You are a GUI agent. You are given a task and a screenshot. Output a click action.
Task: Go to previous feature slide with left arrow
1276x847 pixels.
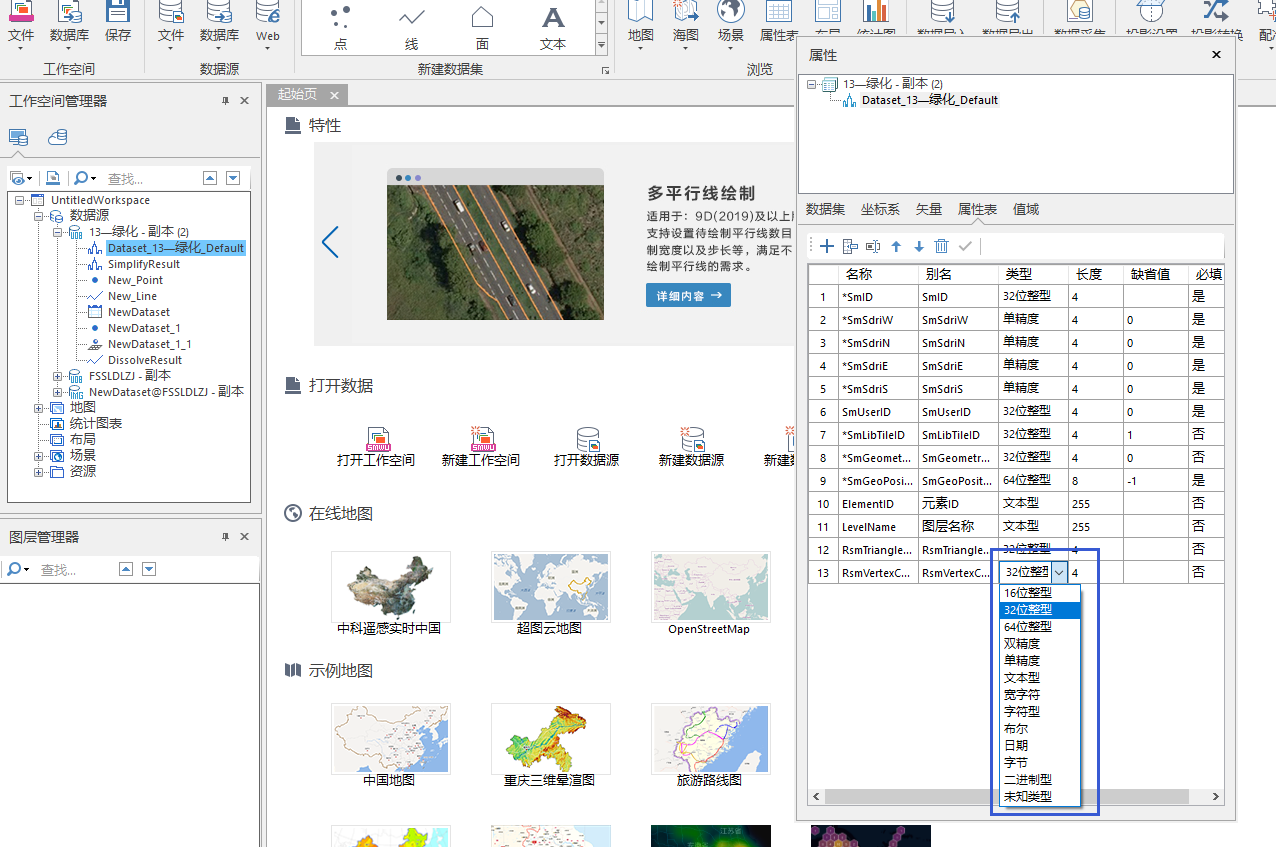(330, 242)
